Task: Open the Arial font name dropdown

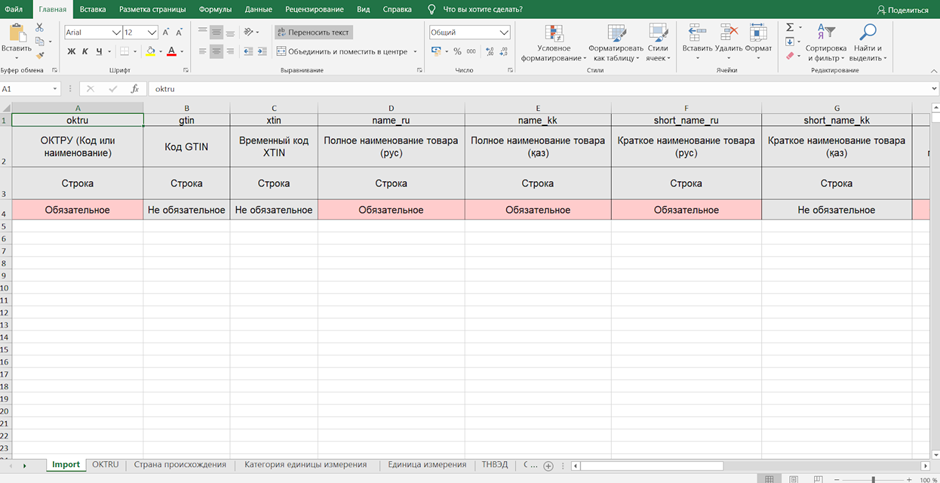Action: click(x=116, y=32)
